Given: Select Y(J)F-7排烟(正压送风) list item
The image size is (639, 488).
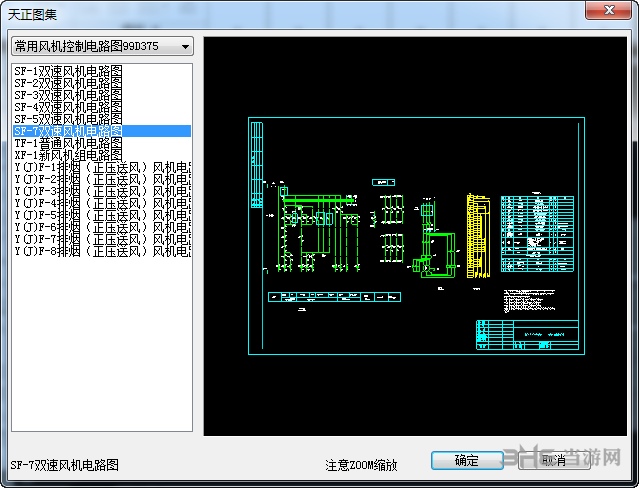Looking at the screenshot, I should [100, 239].
